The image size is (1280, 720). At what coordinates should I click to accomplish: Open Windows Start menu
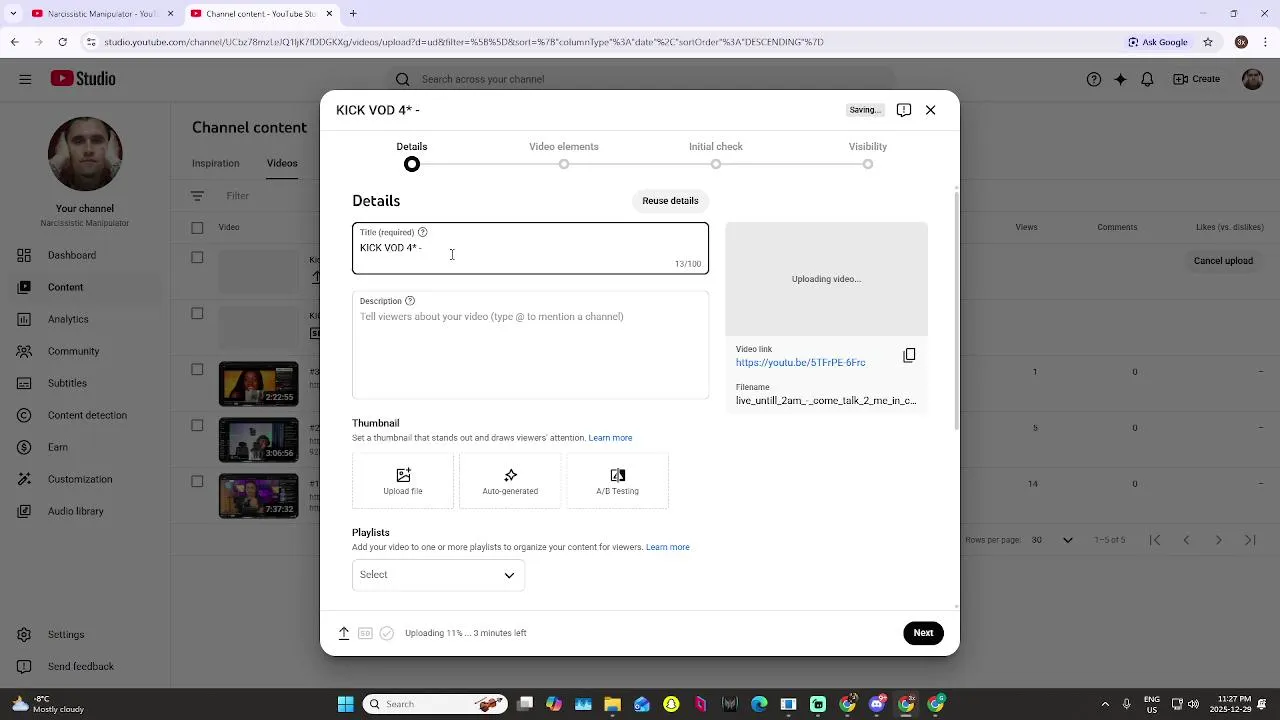tap(345, 704)
